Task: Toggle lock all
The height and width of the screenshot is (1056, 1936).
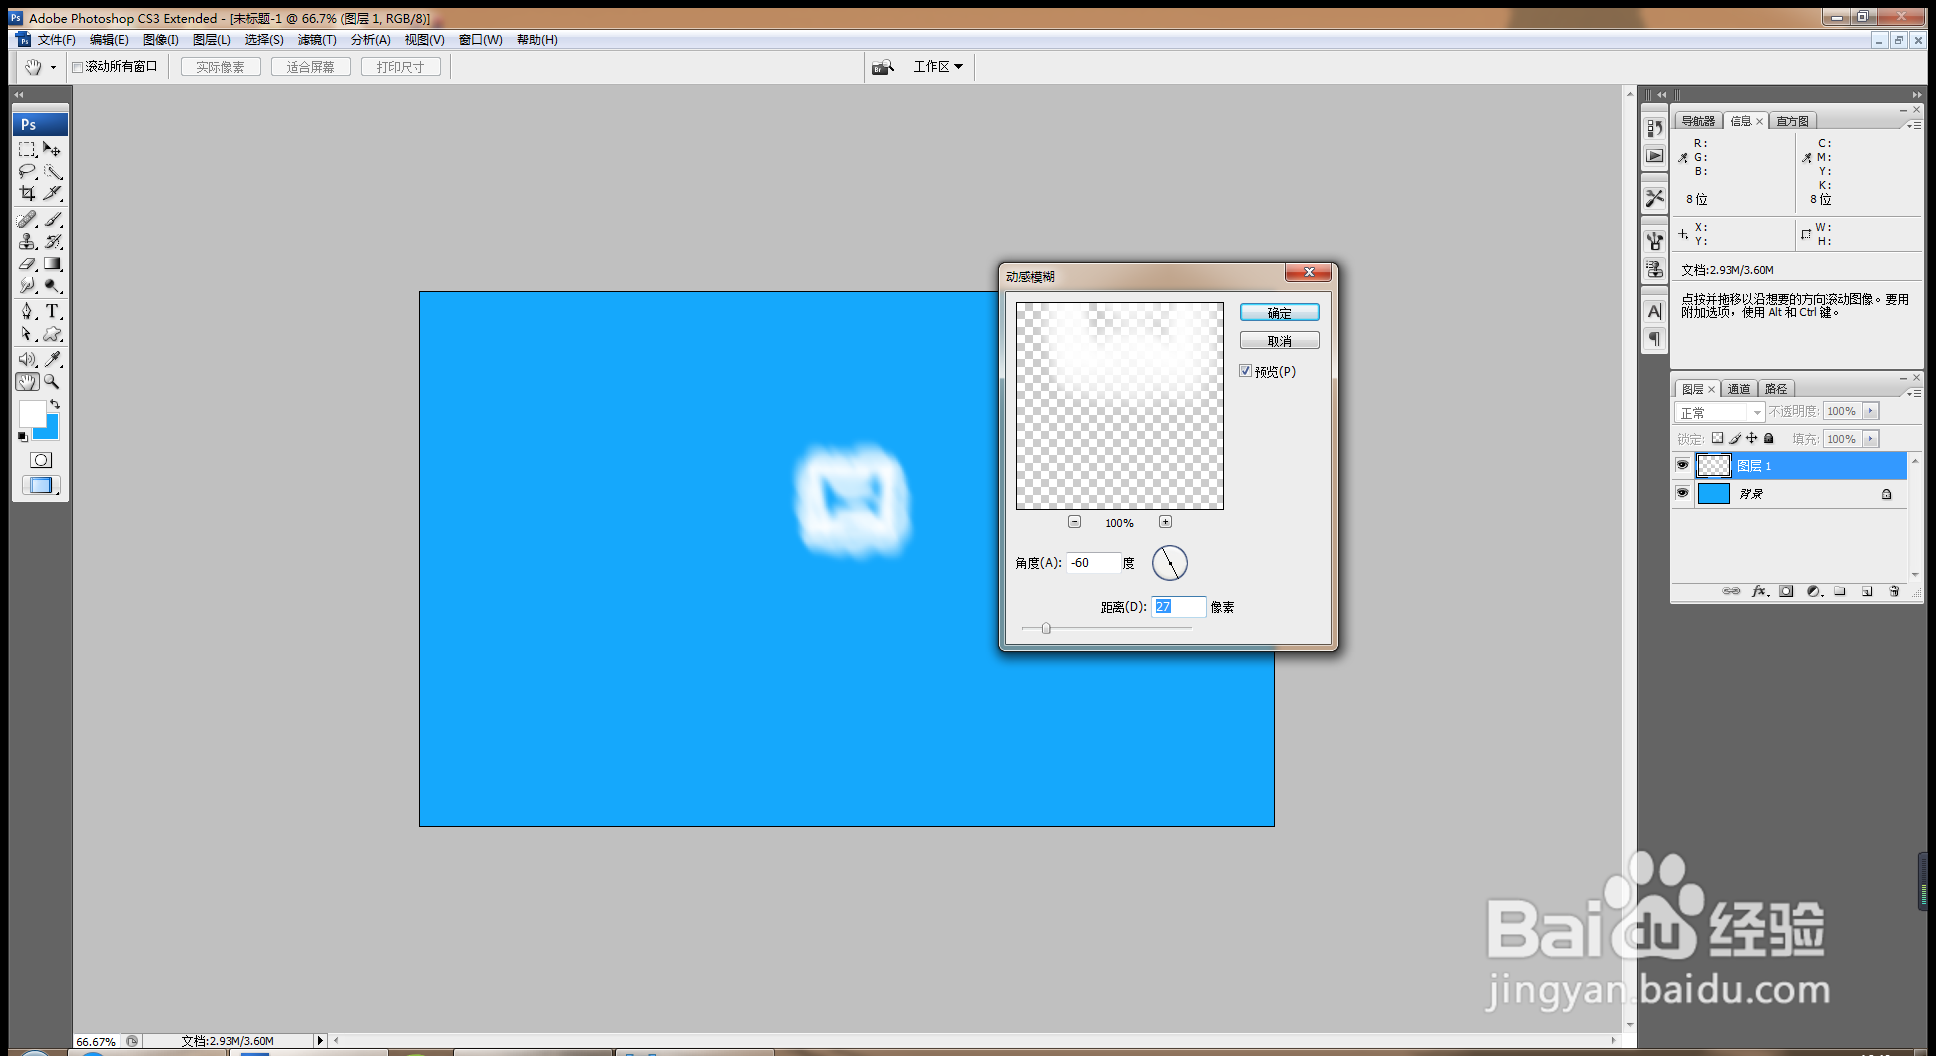Action: point(1768,438)
